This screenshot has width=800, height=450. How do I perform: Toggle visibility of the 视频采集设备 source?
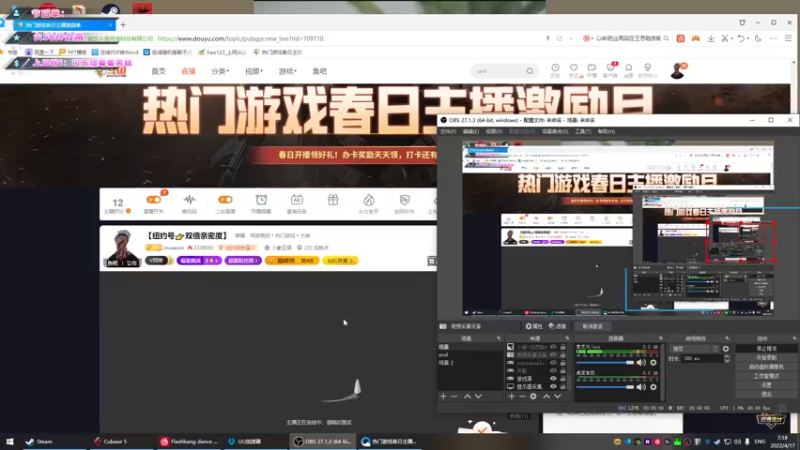click(x=553, y=355)
